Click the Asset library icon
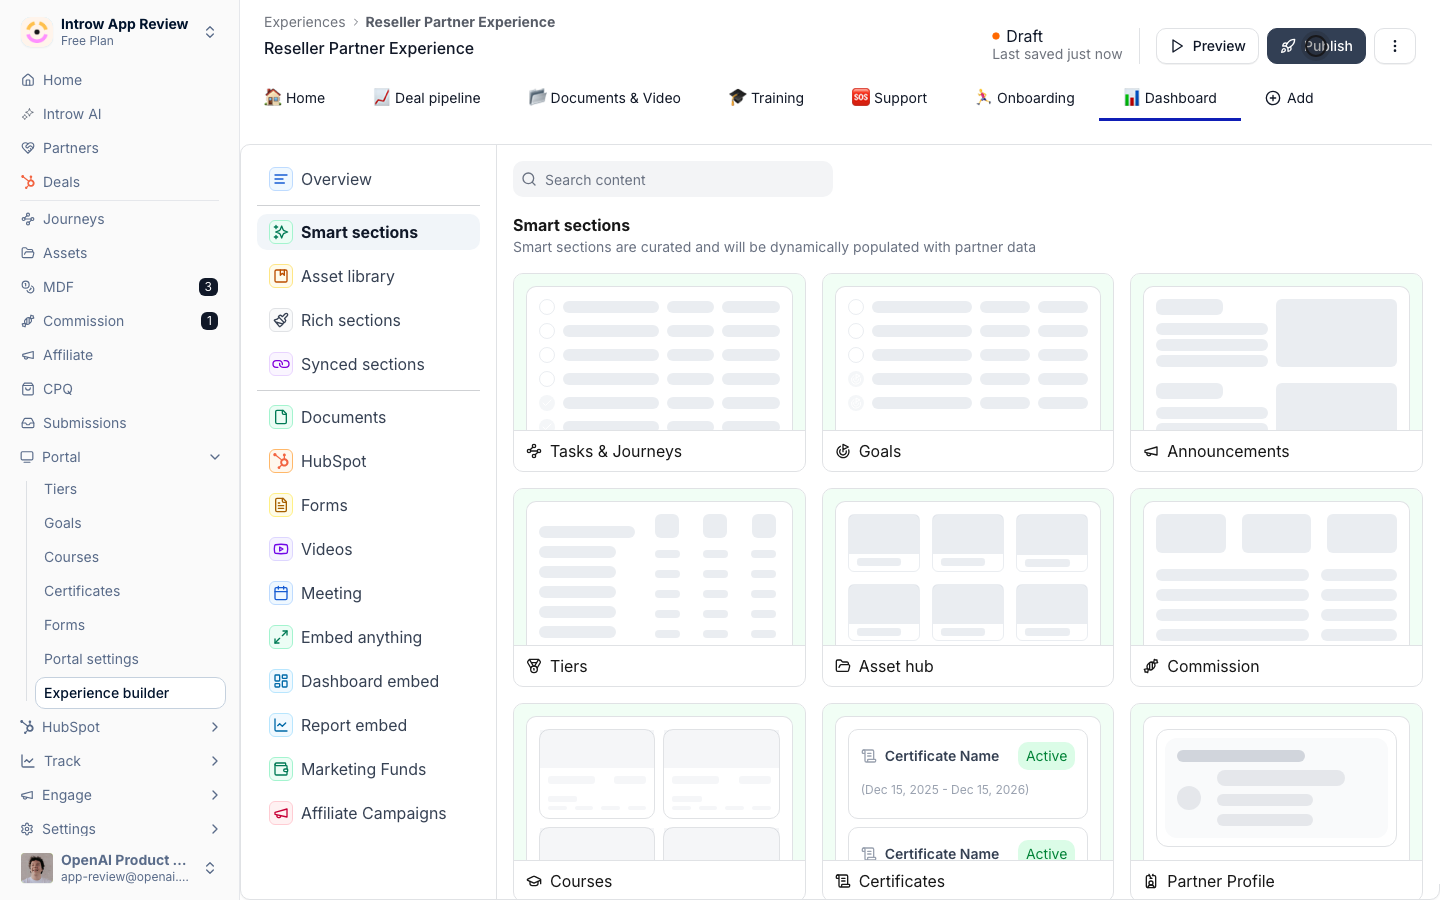The width and height of the screenshot is (1440, 900). 281,276
